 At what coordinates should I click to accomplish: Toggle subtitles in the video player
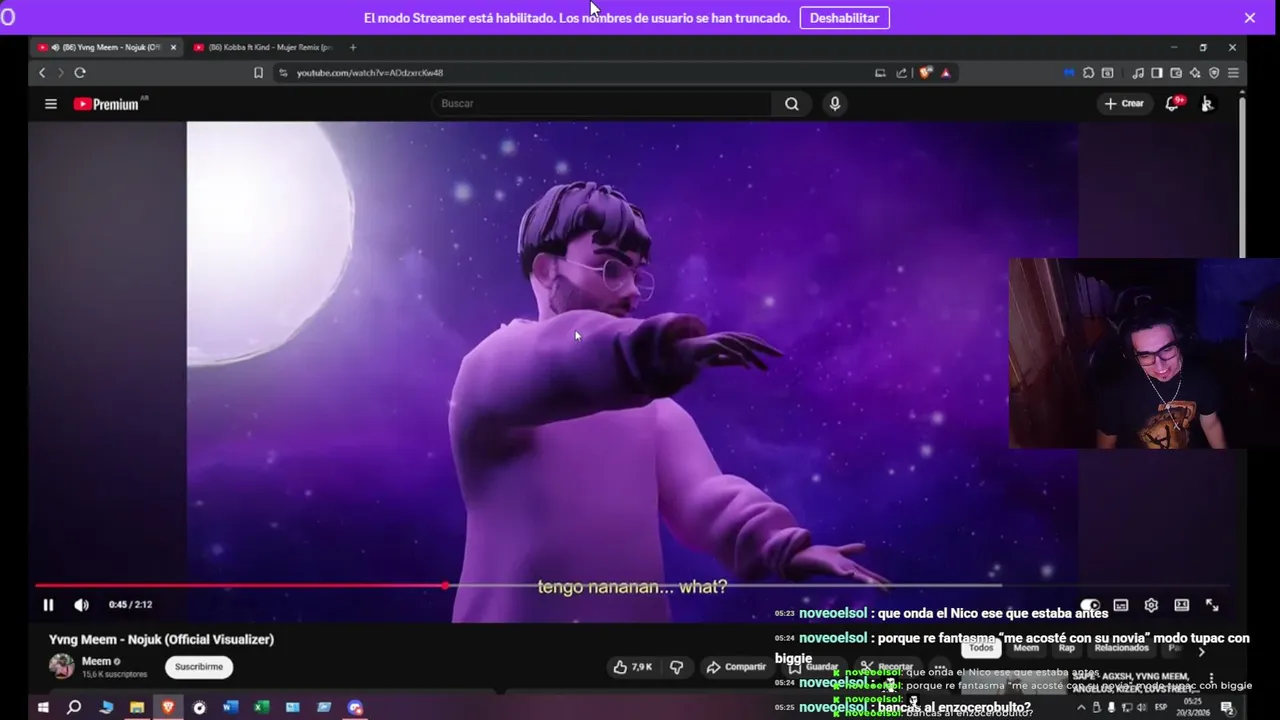tap(1121, 605)
